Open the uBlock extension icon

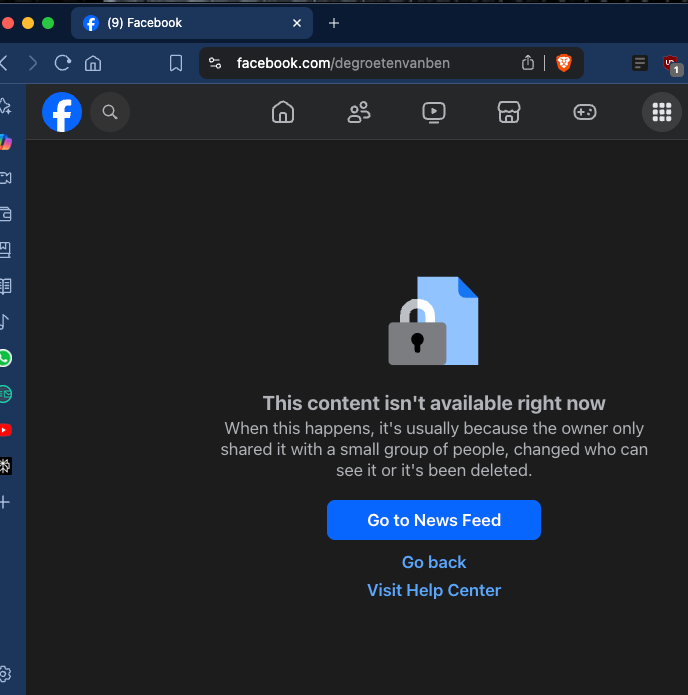[670, 63]
